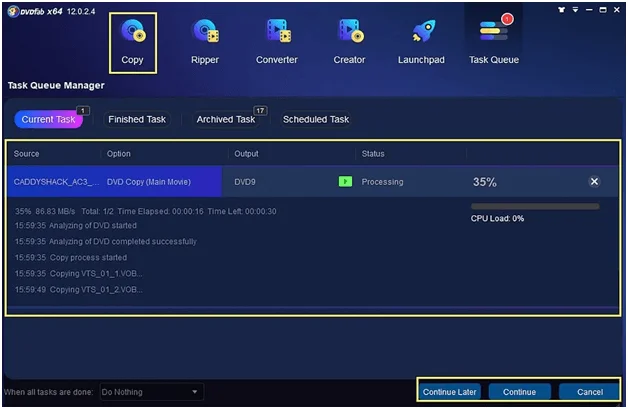Image resolution: width=628 pixels, height=409 pixels.
Task: Click the Analyzing of DVD started line
Action: pyautogui.click(x=76, y=225)
